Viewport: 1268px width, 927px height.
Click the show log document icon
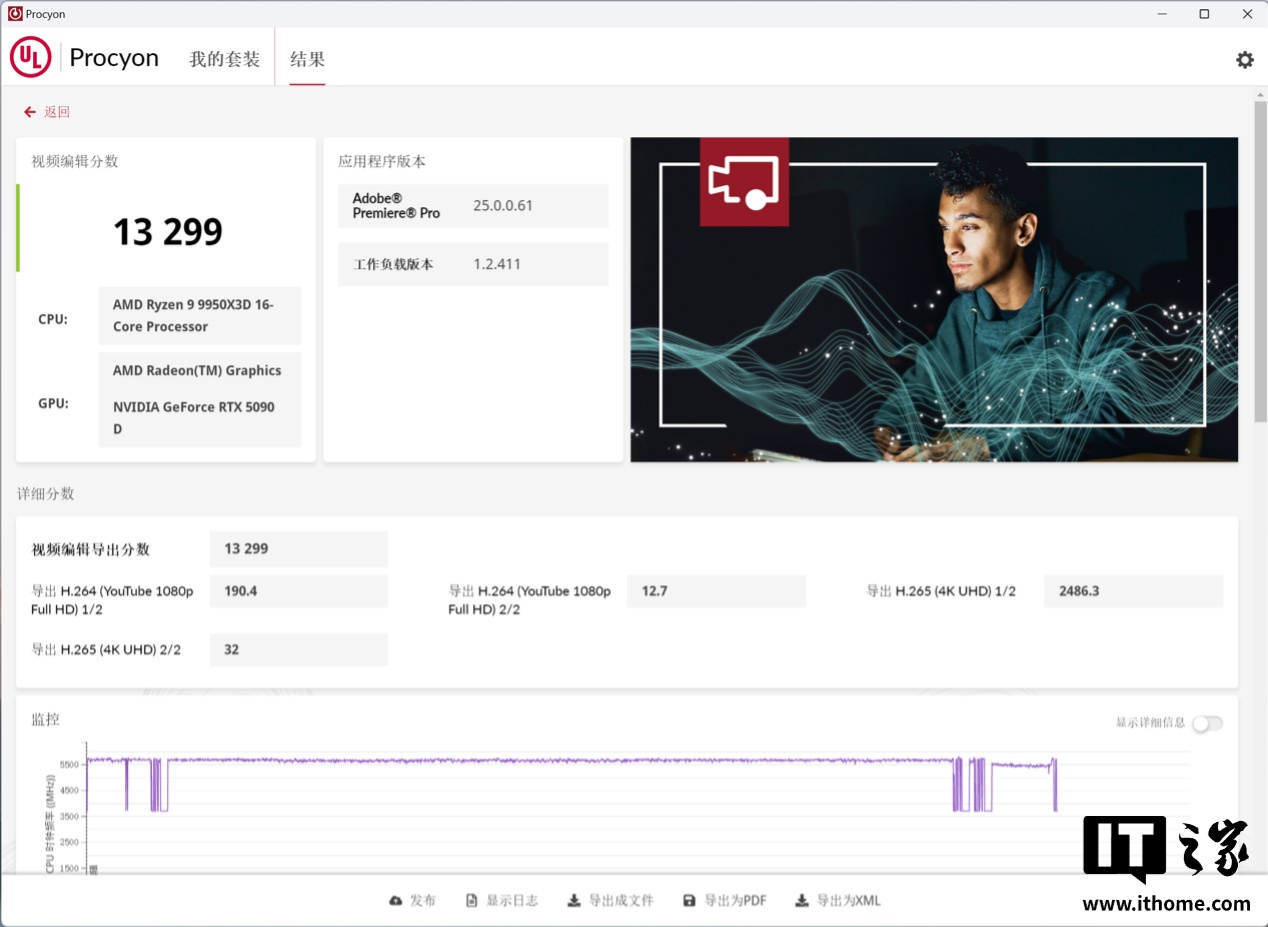[x=472, y=901]
